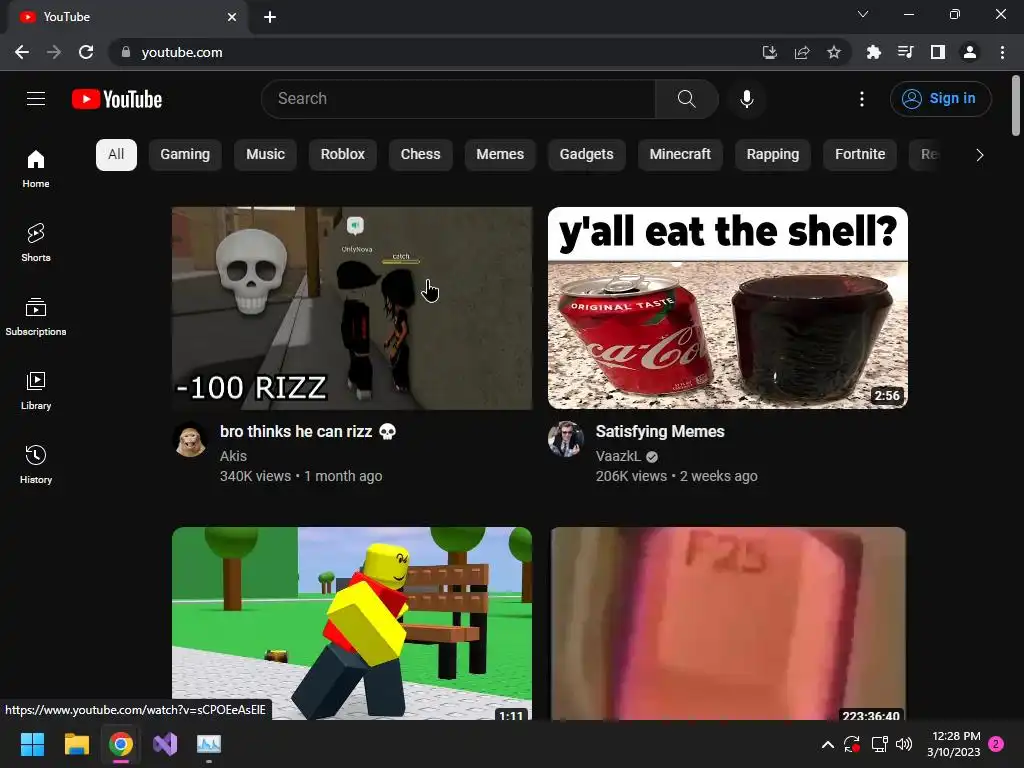
Task: Open the Roblox noob bench thumbnail
Action: pyautogui.click(x=352, y=624)
